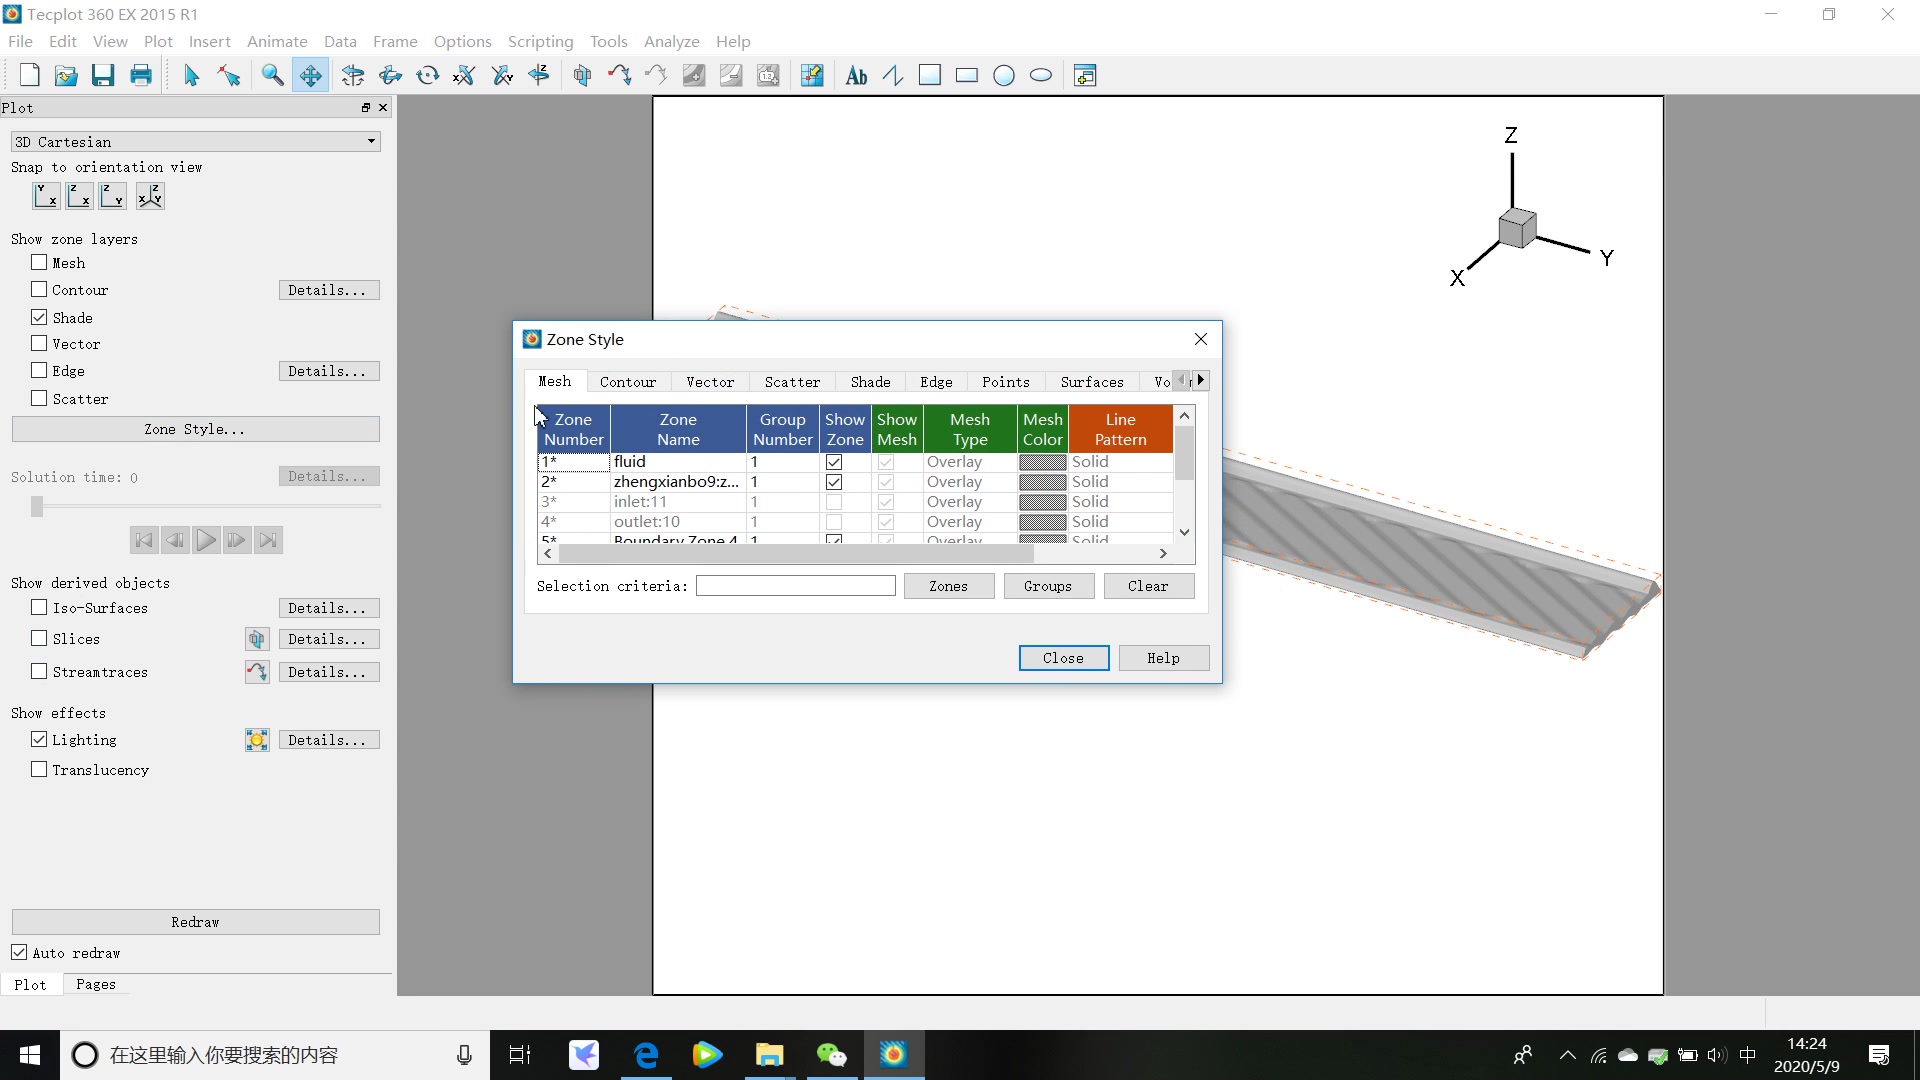Choose the Add Circle tool
Screen dimensions: 1920x1080
(x=1004, y=76)
